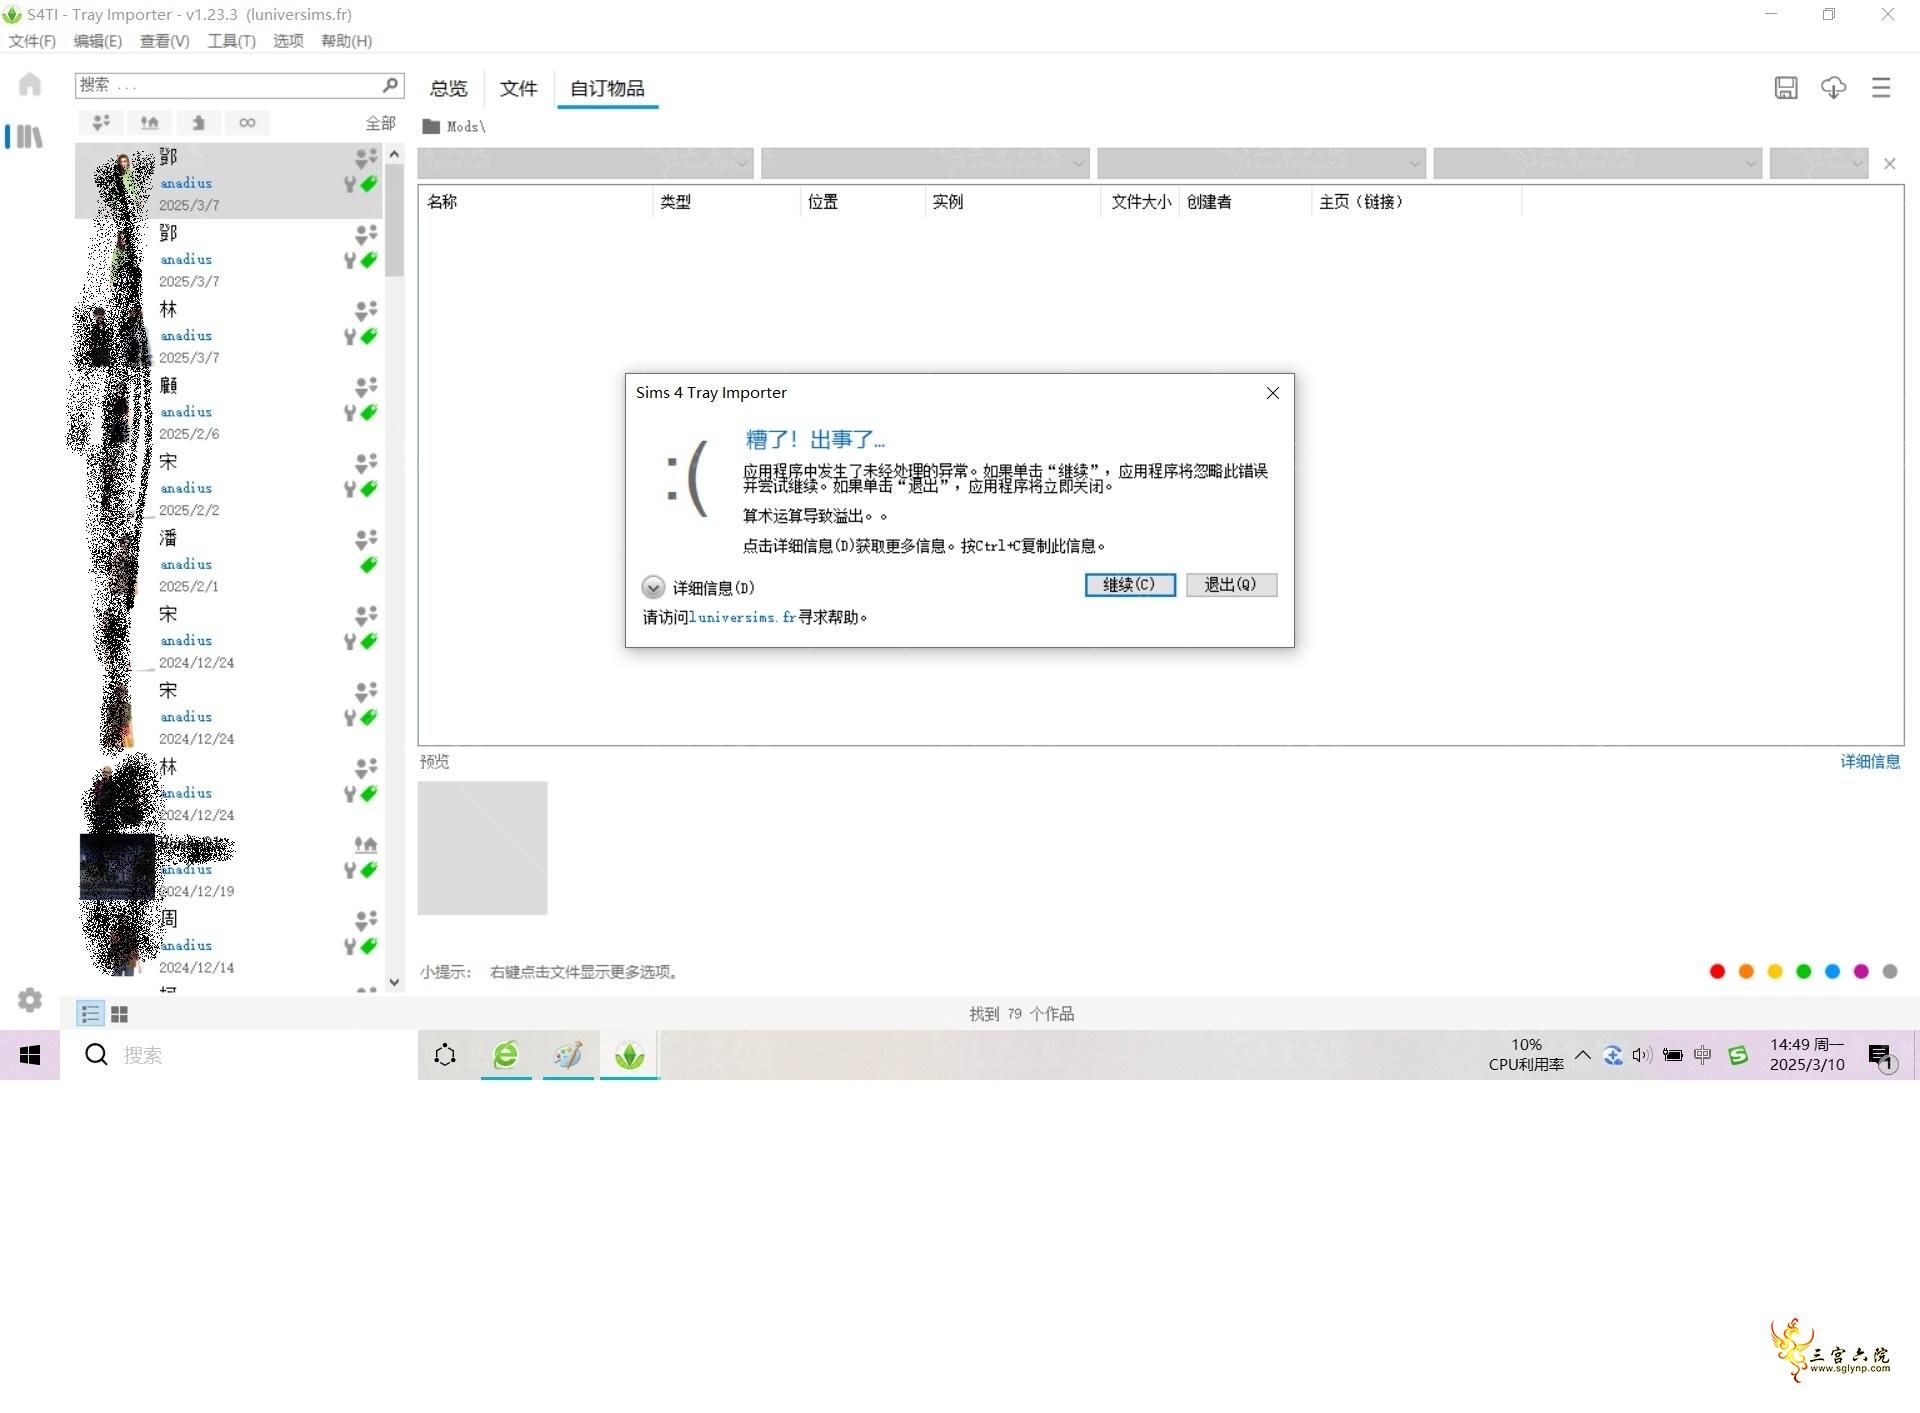
Task: Open Task View on taskbar
Action: pos(445,1055)
